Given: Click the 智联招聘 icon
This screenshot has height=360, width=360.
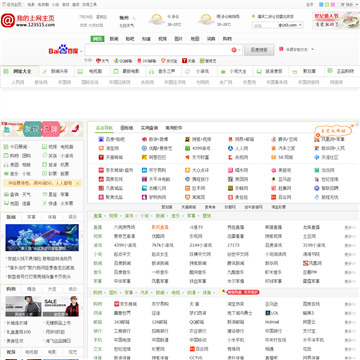Looking at the screenshot, I should point(317,188).
